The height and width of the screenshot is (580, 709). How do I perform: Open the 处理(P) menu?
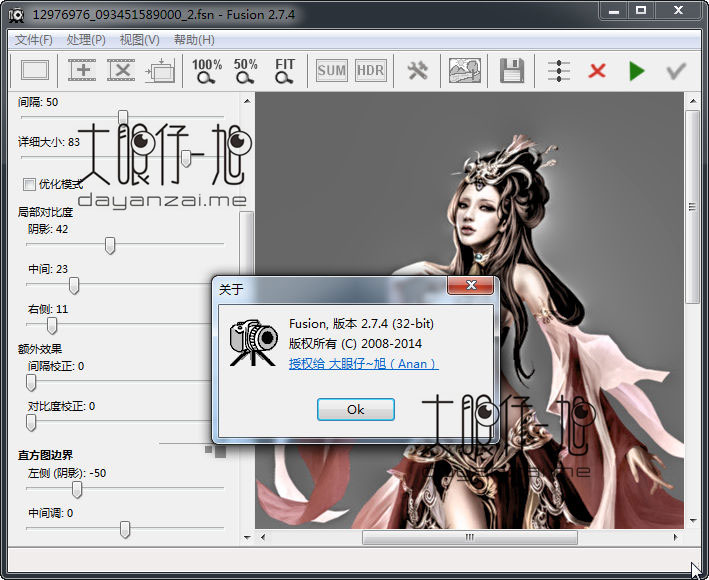[86, 40]
